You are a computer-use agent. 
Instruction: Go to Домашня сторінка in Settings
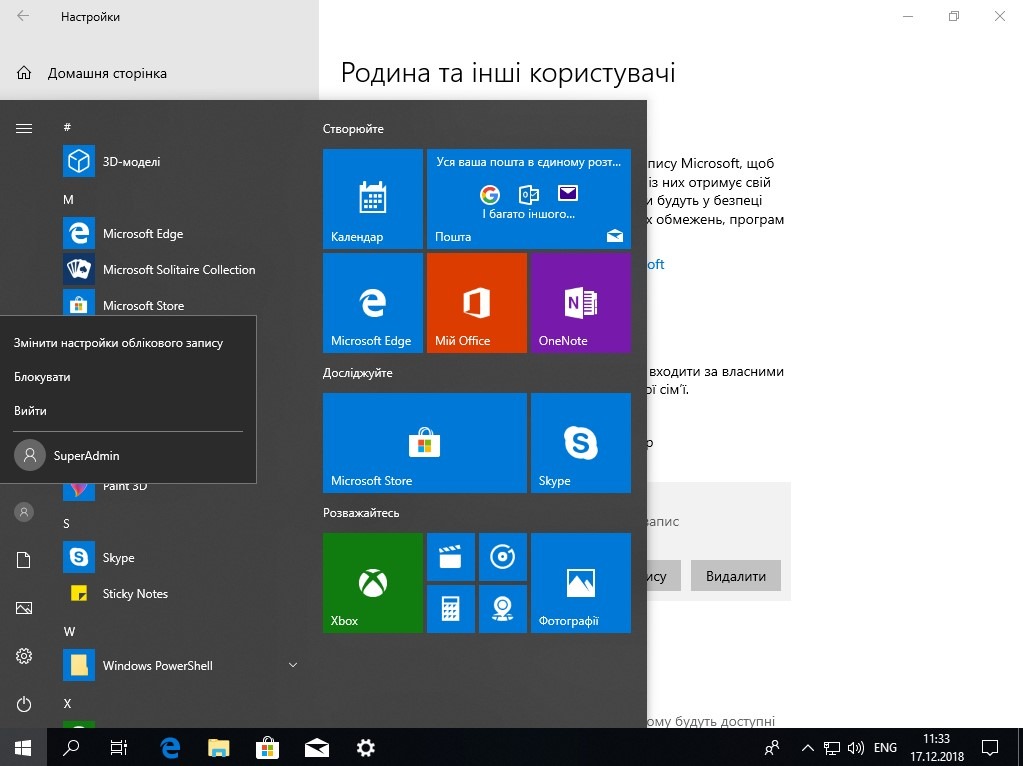[107, 73]
